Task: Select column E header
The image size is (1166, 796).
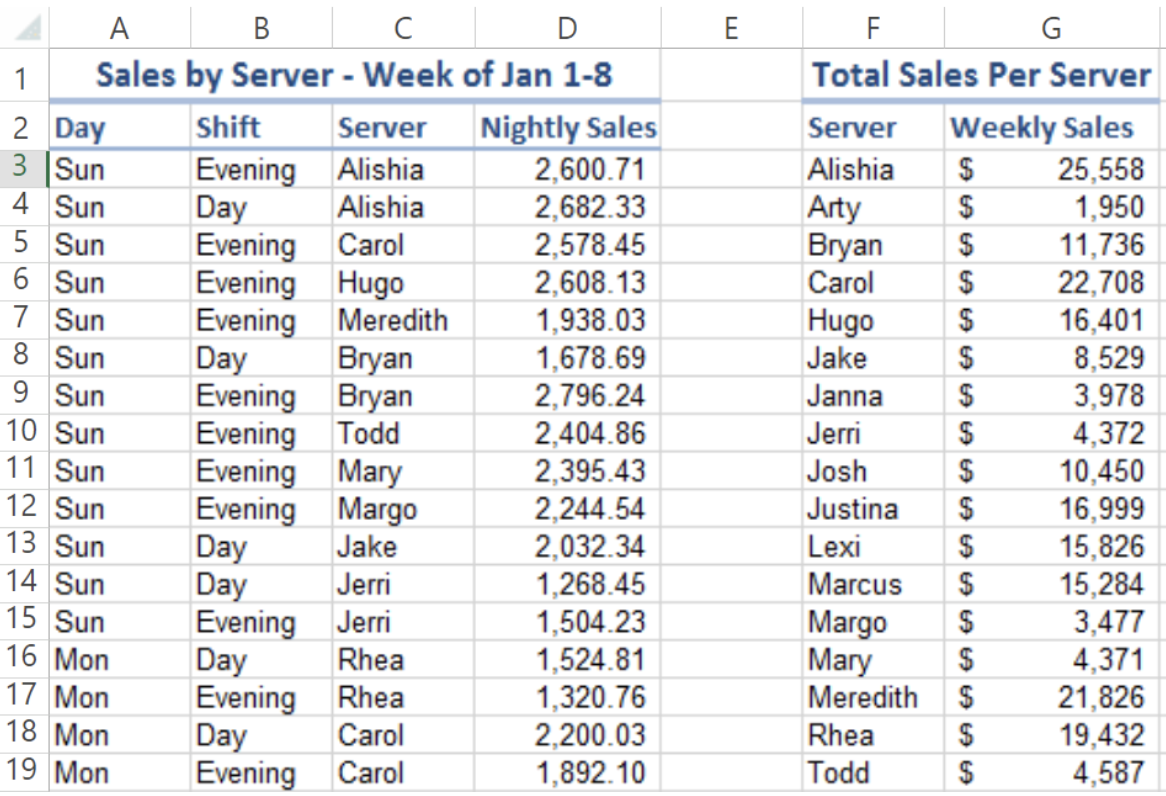Action: 732,28
